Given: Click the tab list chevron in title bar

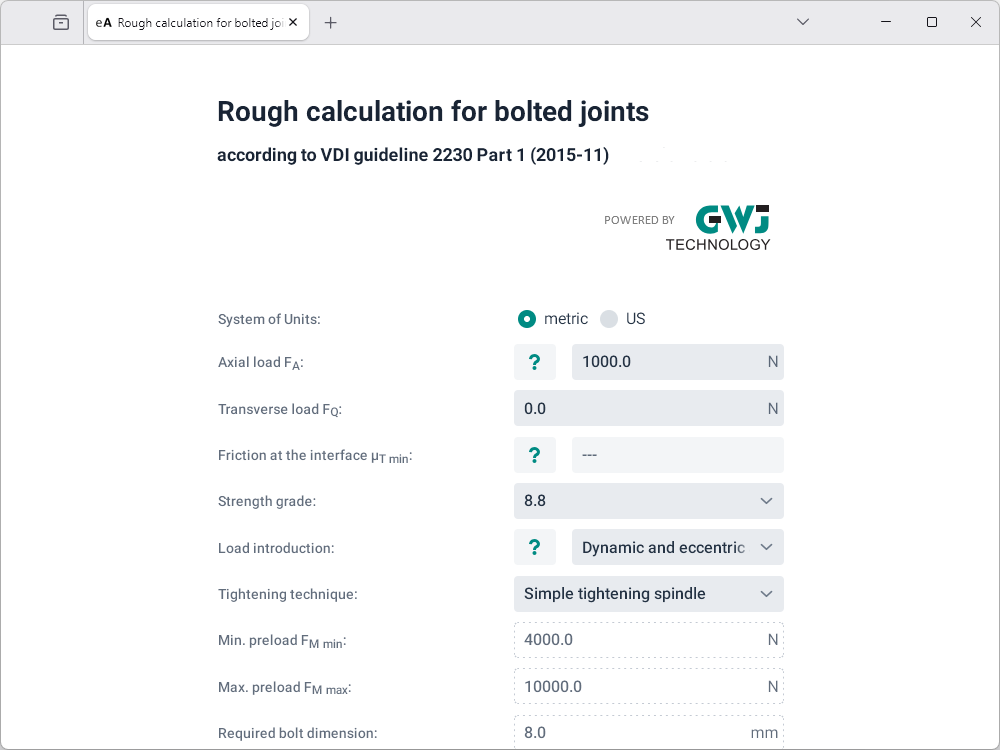Looking at the screenshot, I should (802, 22).
